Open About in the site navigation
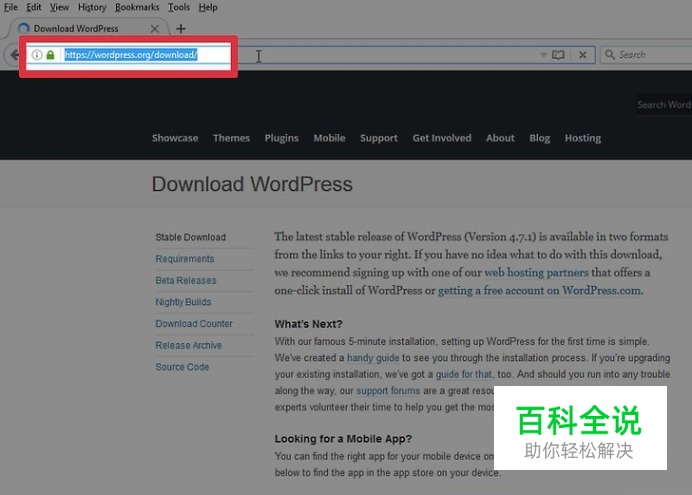The height and width of the screenshot is (495, 692). pos(500,138)
